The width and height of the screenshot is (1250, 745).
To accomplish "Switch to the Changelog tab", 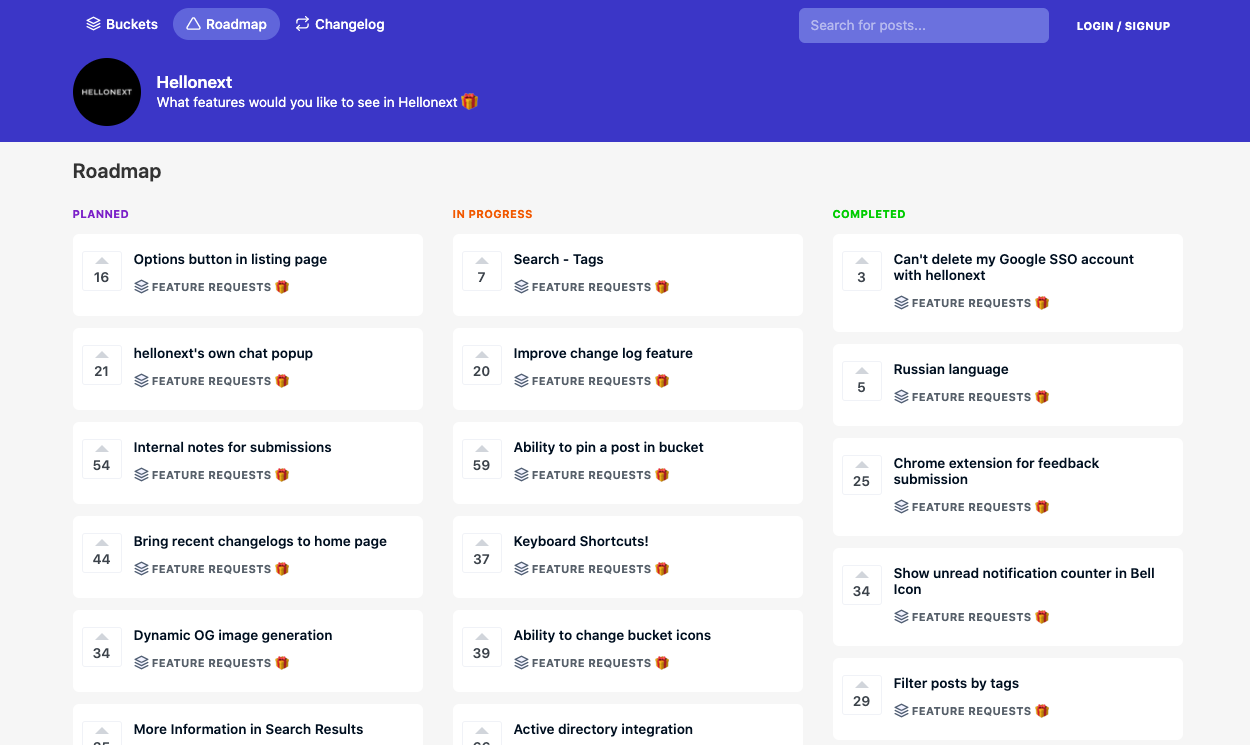I will tap(340, 24).
